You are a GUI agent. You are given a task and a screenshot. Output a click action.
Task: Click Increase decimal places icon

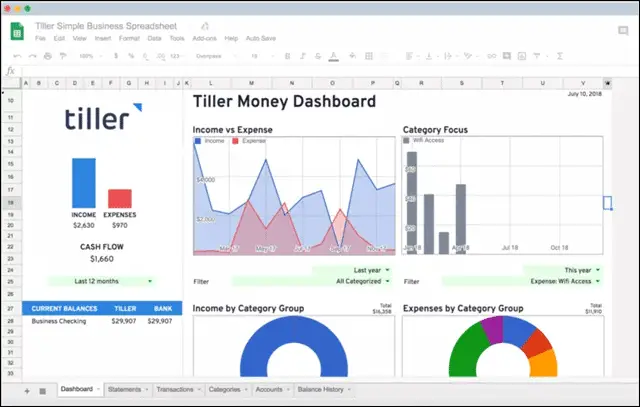(160, 56)
